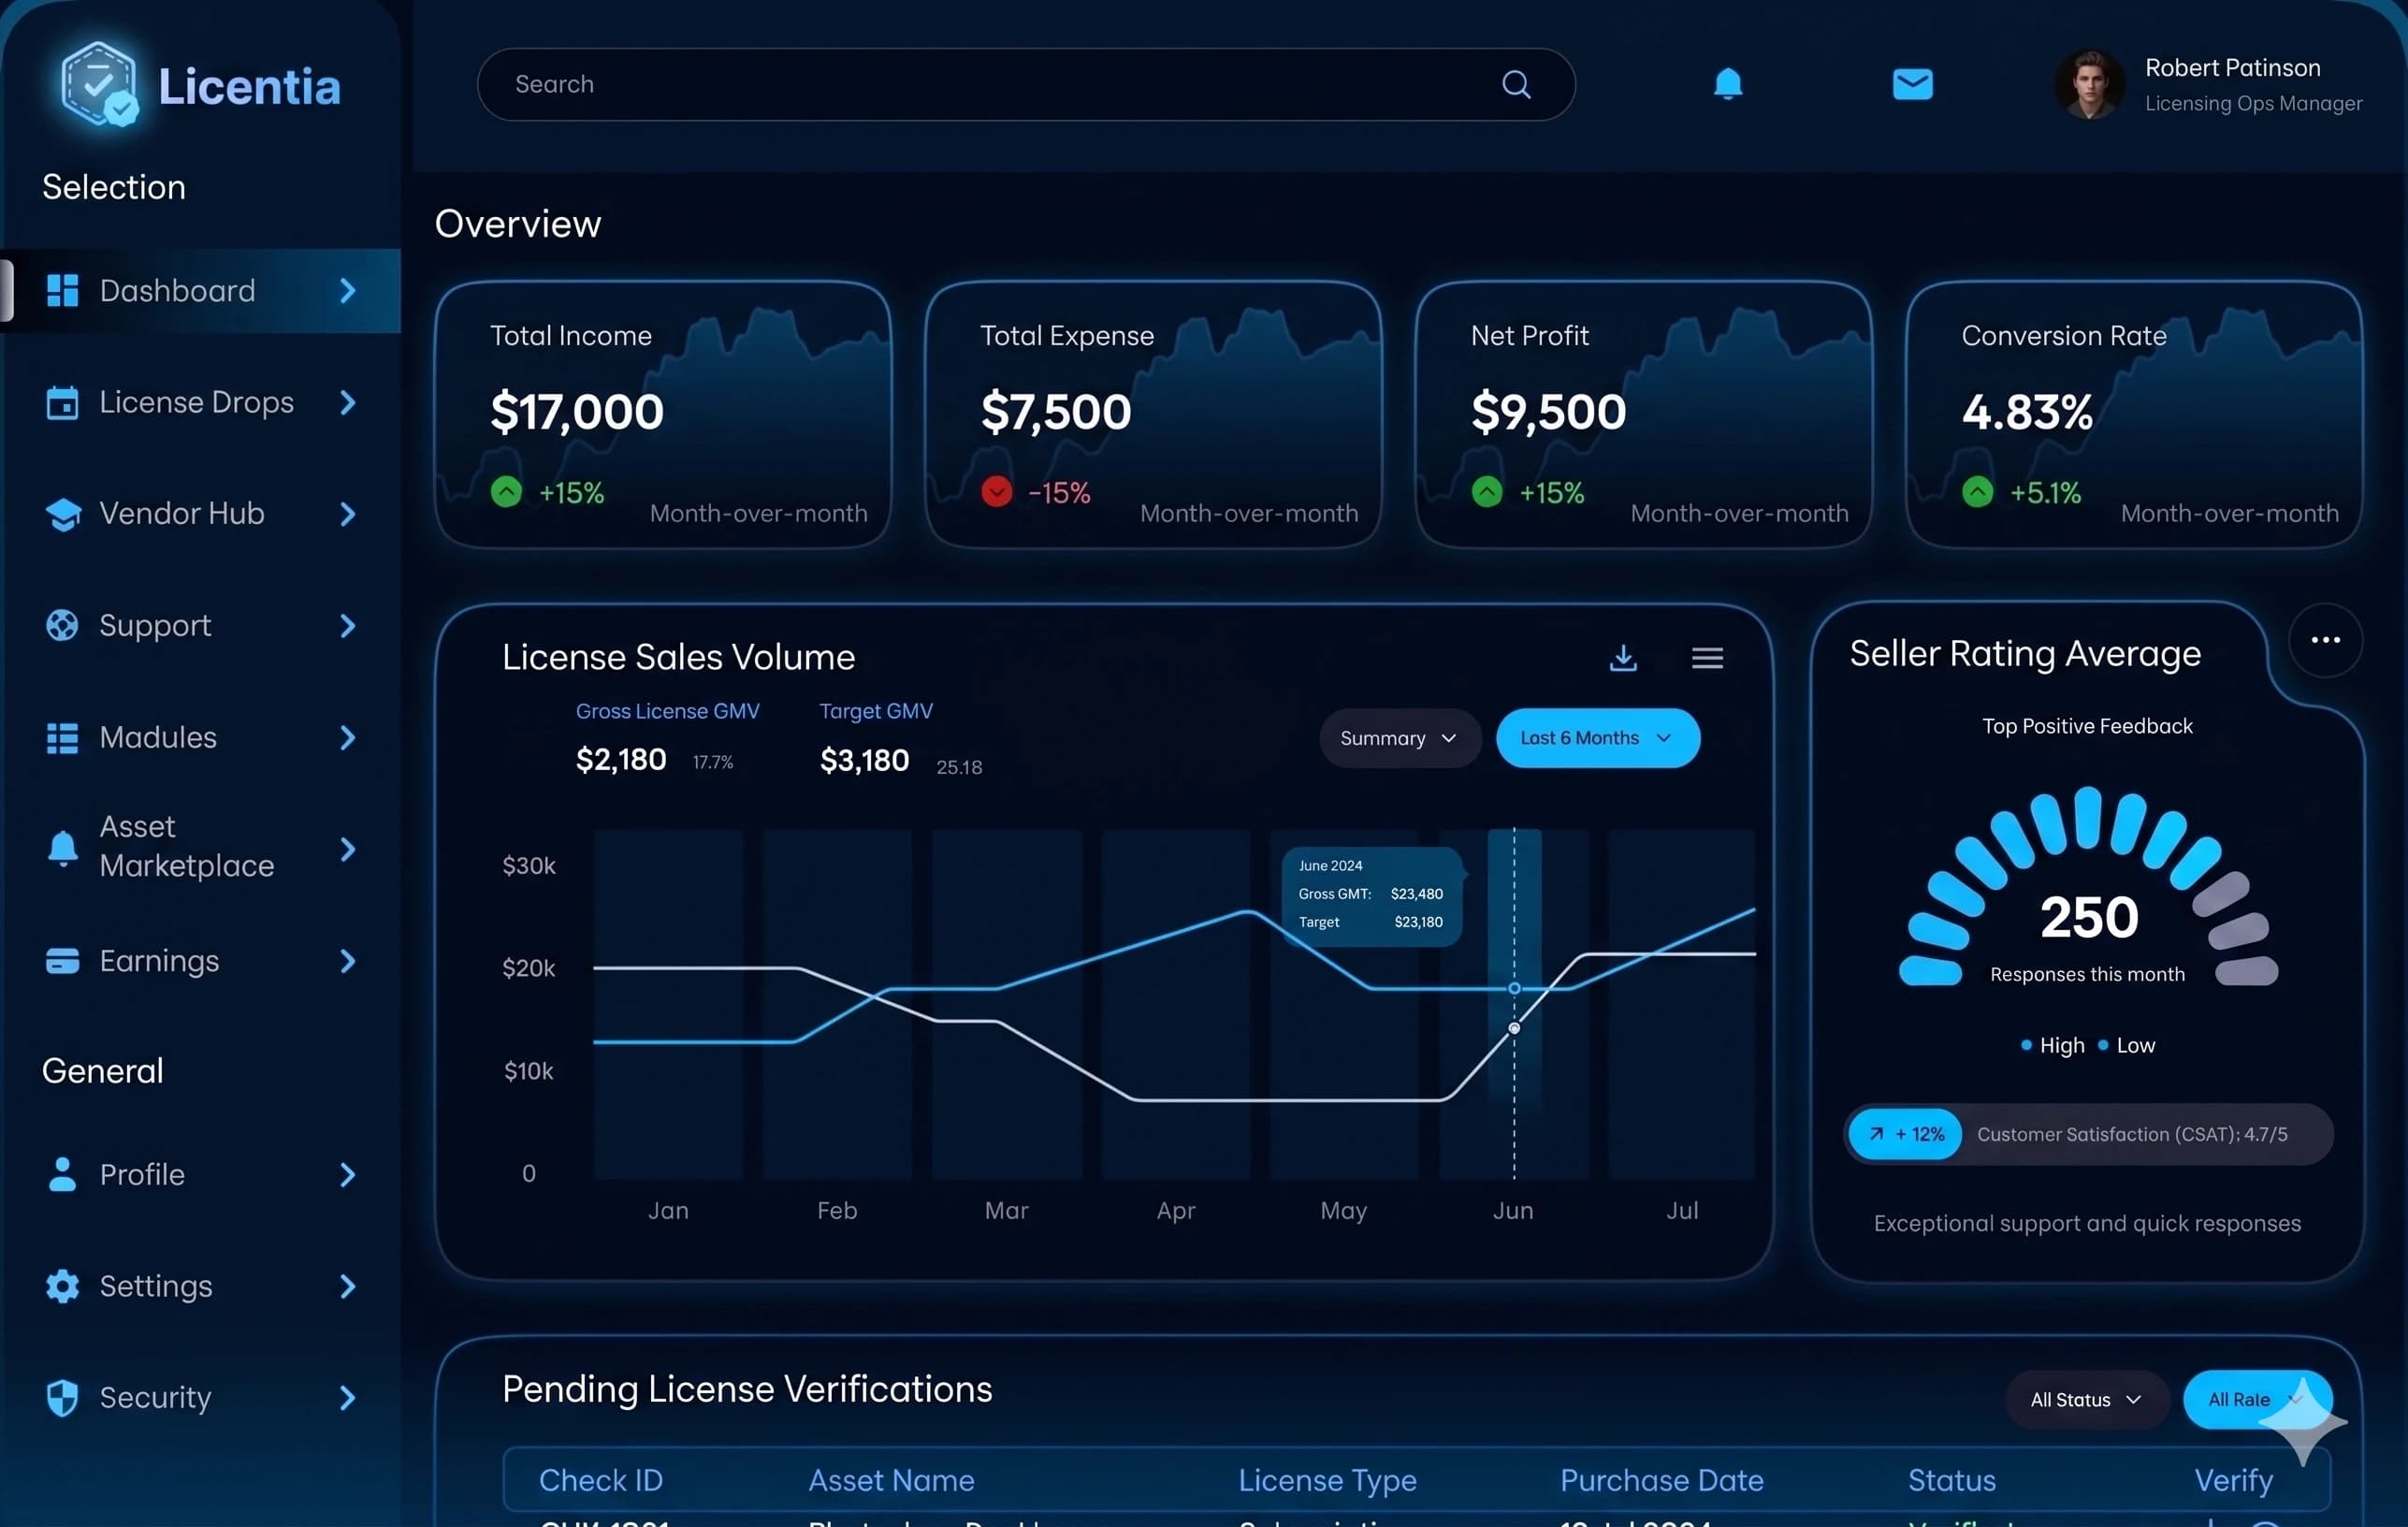This screenshot has width=2408, height=1527.
Task: Select the Dashboard menu item
Action: pyautogui.click(x=200, y=291)
